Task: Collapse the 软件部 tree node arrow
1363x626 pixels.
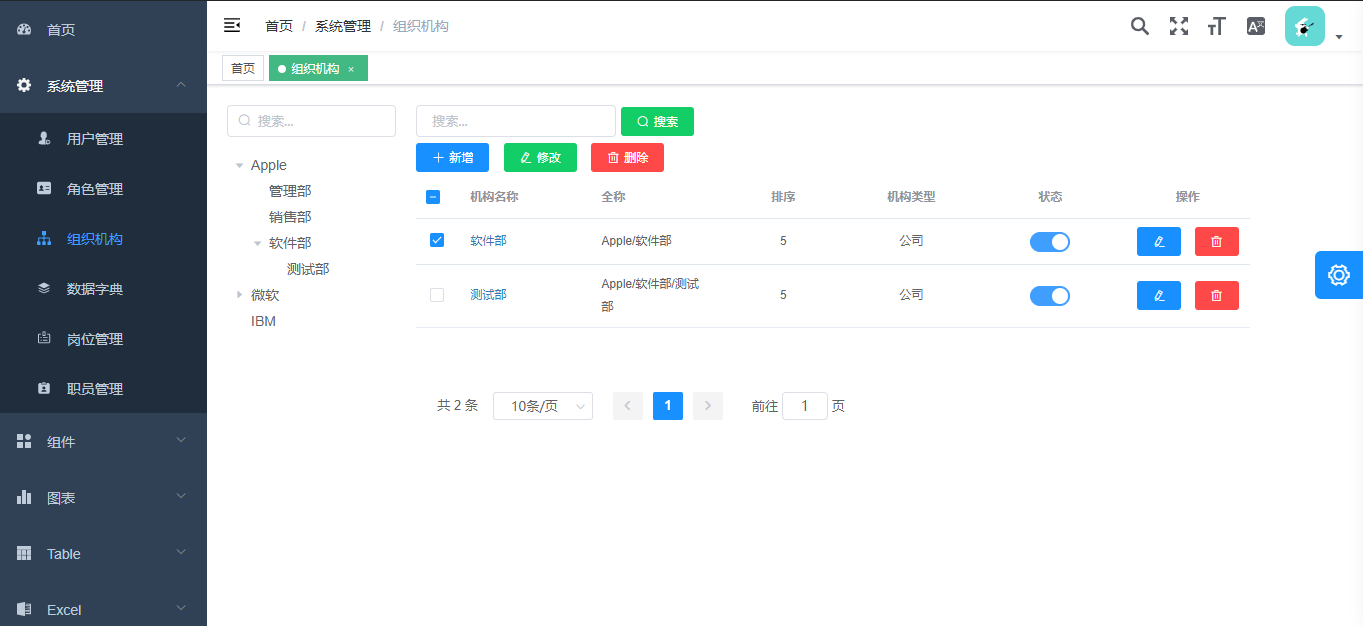Action: point(257,243)
